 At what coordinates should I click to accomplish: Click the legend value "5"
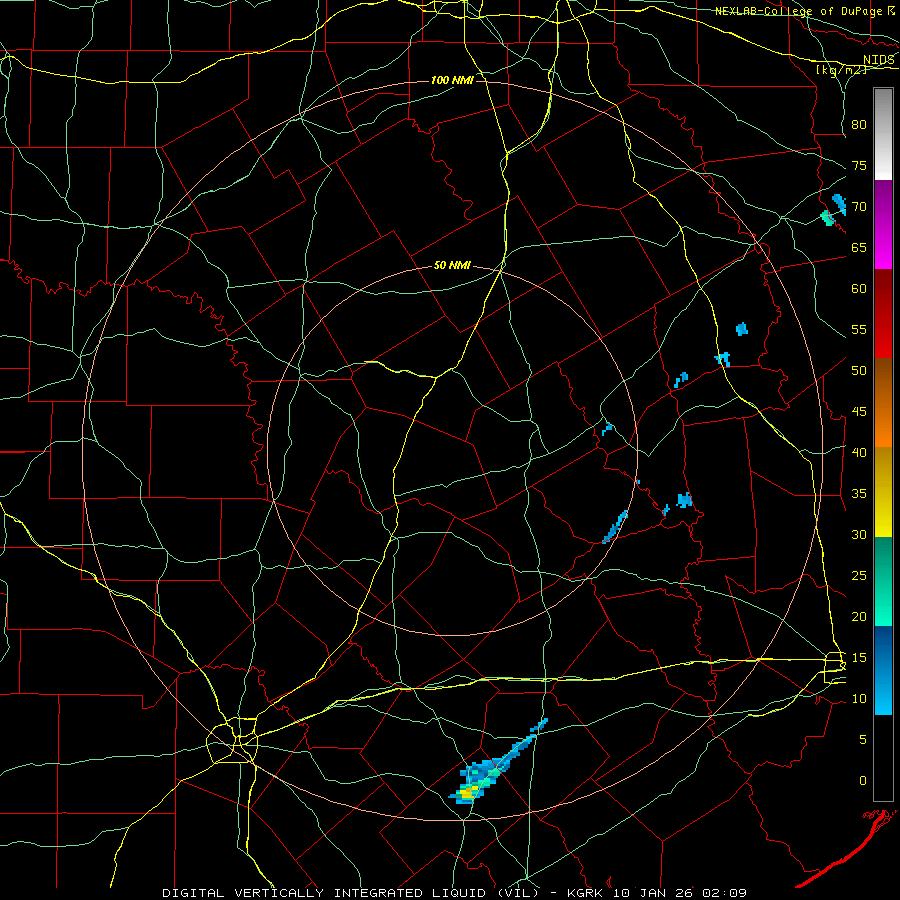[x=863, y=739]
